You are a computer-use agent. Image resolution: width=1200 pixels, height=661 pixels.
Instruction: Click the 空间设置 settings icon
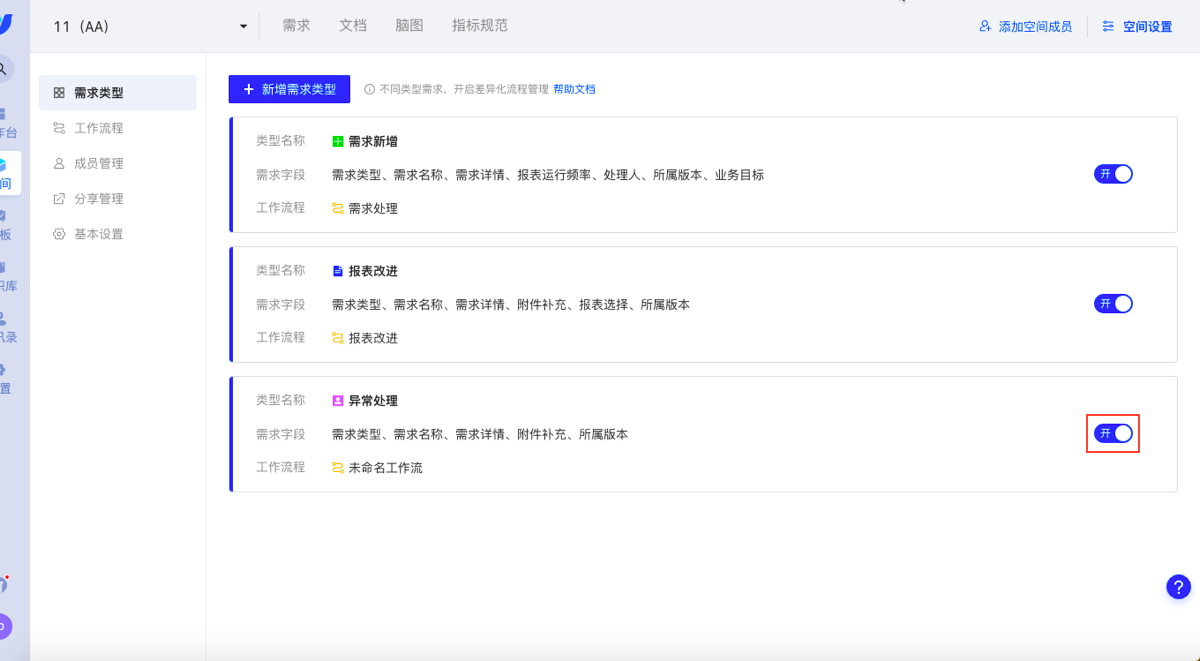1108,27
